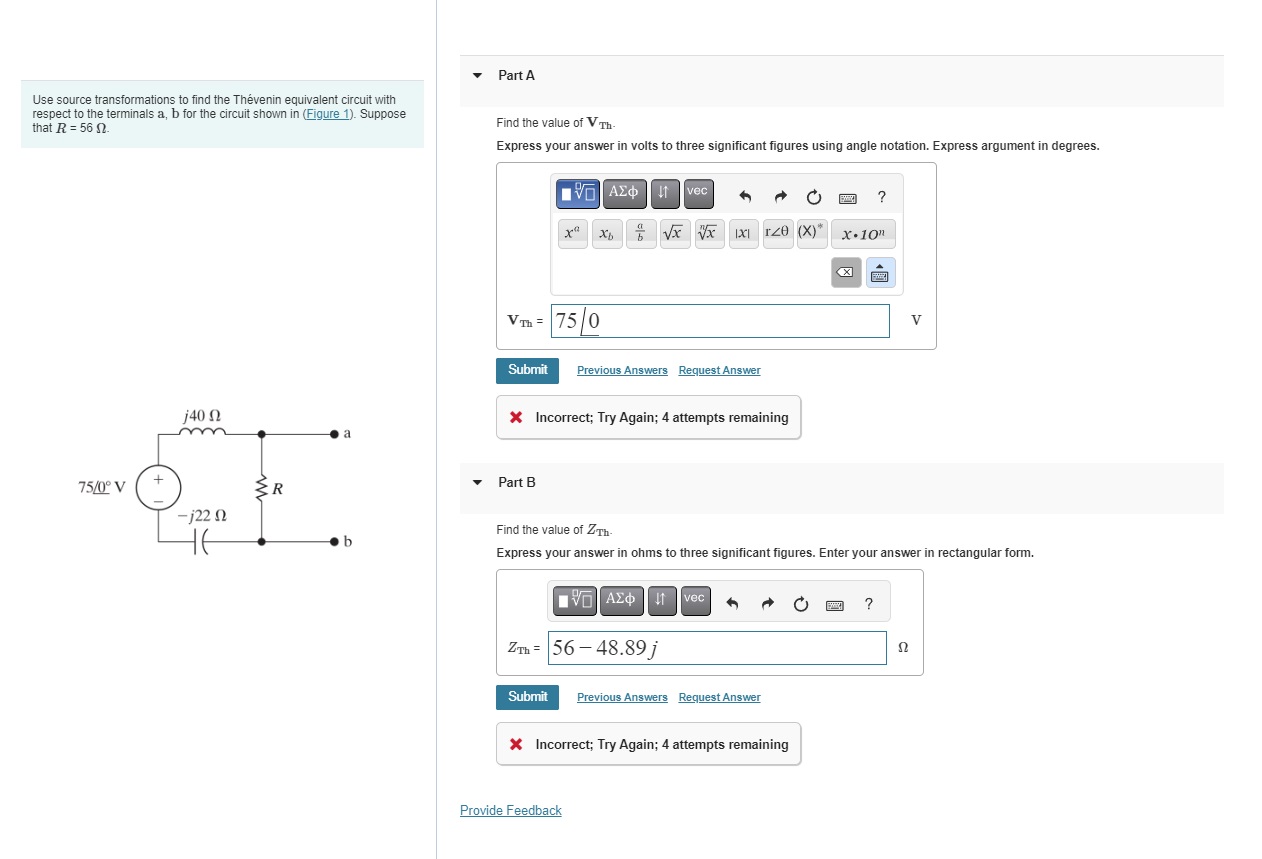Image resolution: width=1262 pixels, height=859 pixels.
Task: Select the r∠θ angle notation icon
Action: (x=778, y=233)
